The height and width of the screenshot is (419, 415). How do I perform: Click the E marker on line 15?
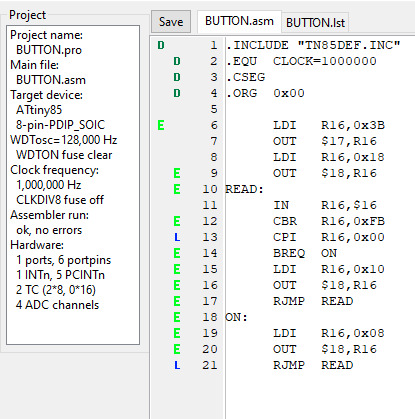(177, 269)
